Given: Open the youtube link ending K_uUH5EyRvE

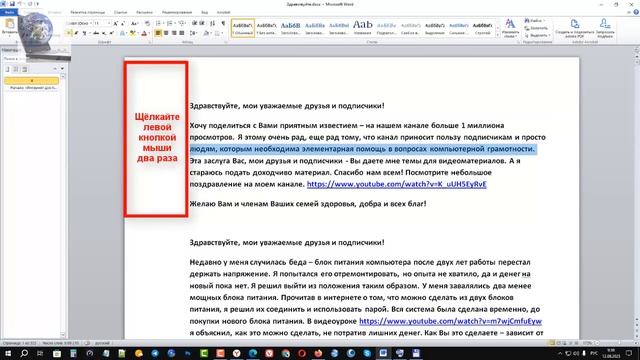Looking at the screenshot, I should pos(396,184).
